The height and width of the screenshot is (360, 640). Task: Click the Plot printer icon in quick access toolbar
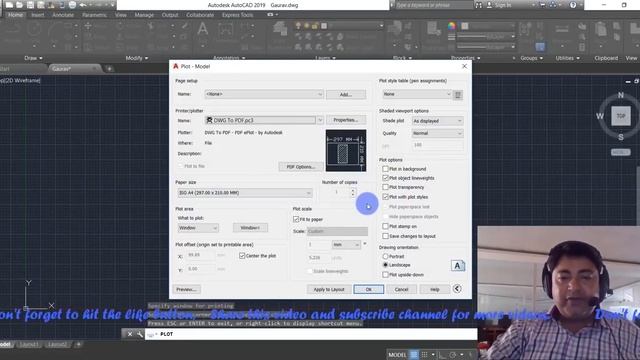pos(72,5)
